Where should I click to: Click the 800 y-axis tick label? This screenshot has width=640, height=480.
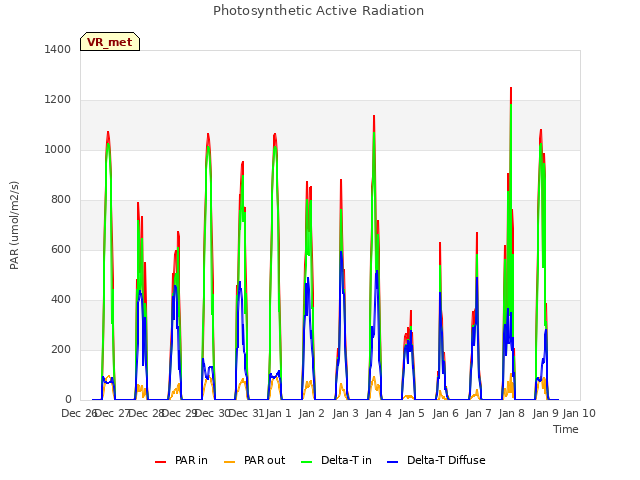[x=61, y=200]
